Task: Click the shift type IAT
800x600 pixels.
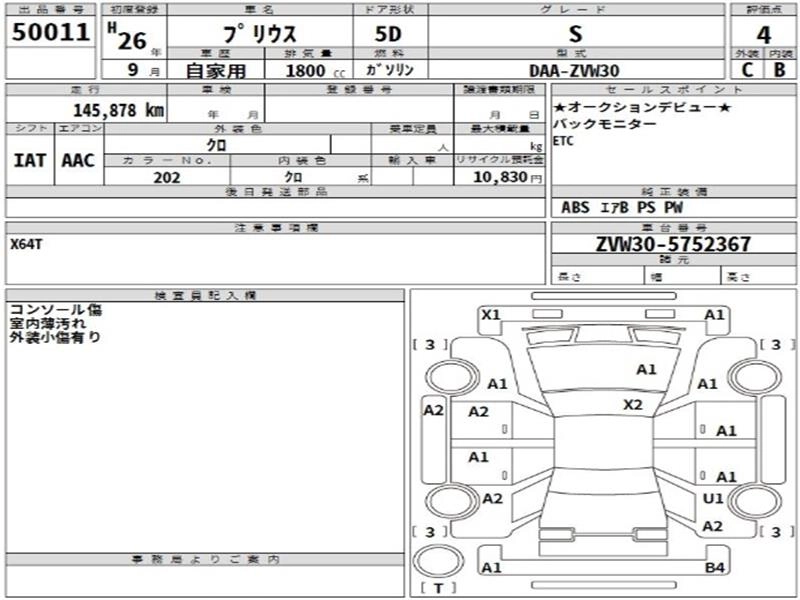Action: [x=30, y=161]
